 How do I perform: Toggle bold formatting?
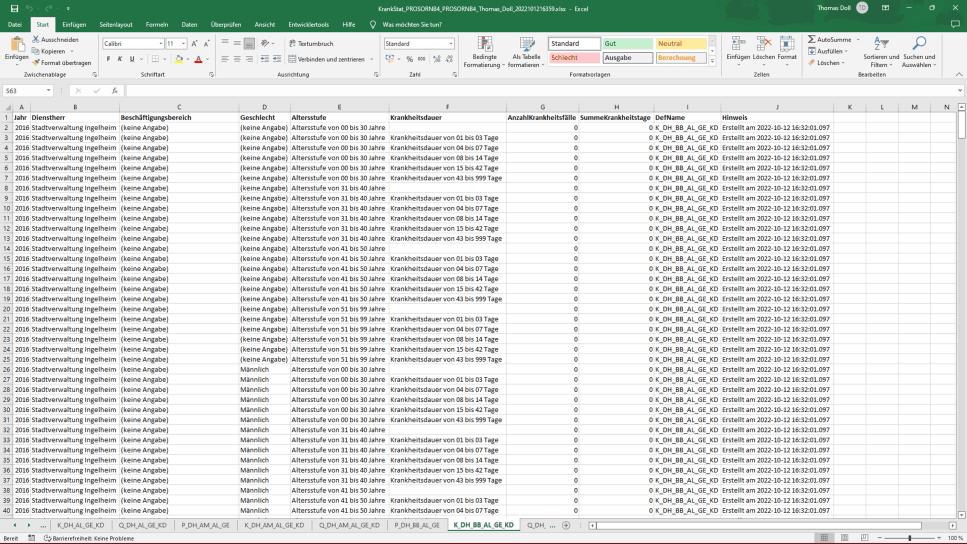(107, 59)
